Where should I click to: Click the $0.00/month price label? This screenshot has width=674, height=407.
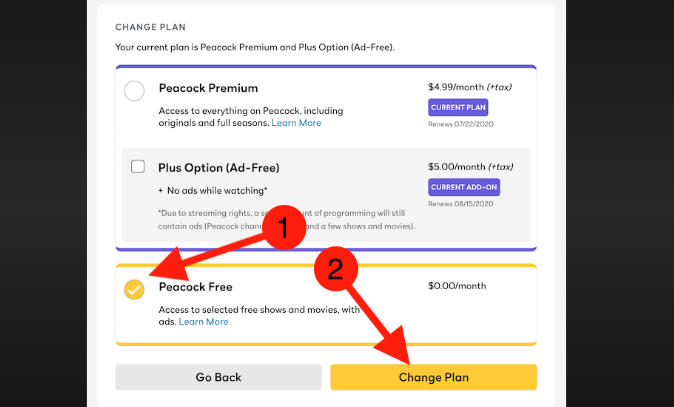pyautogui.click(x=457, y=286)
